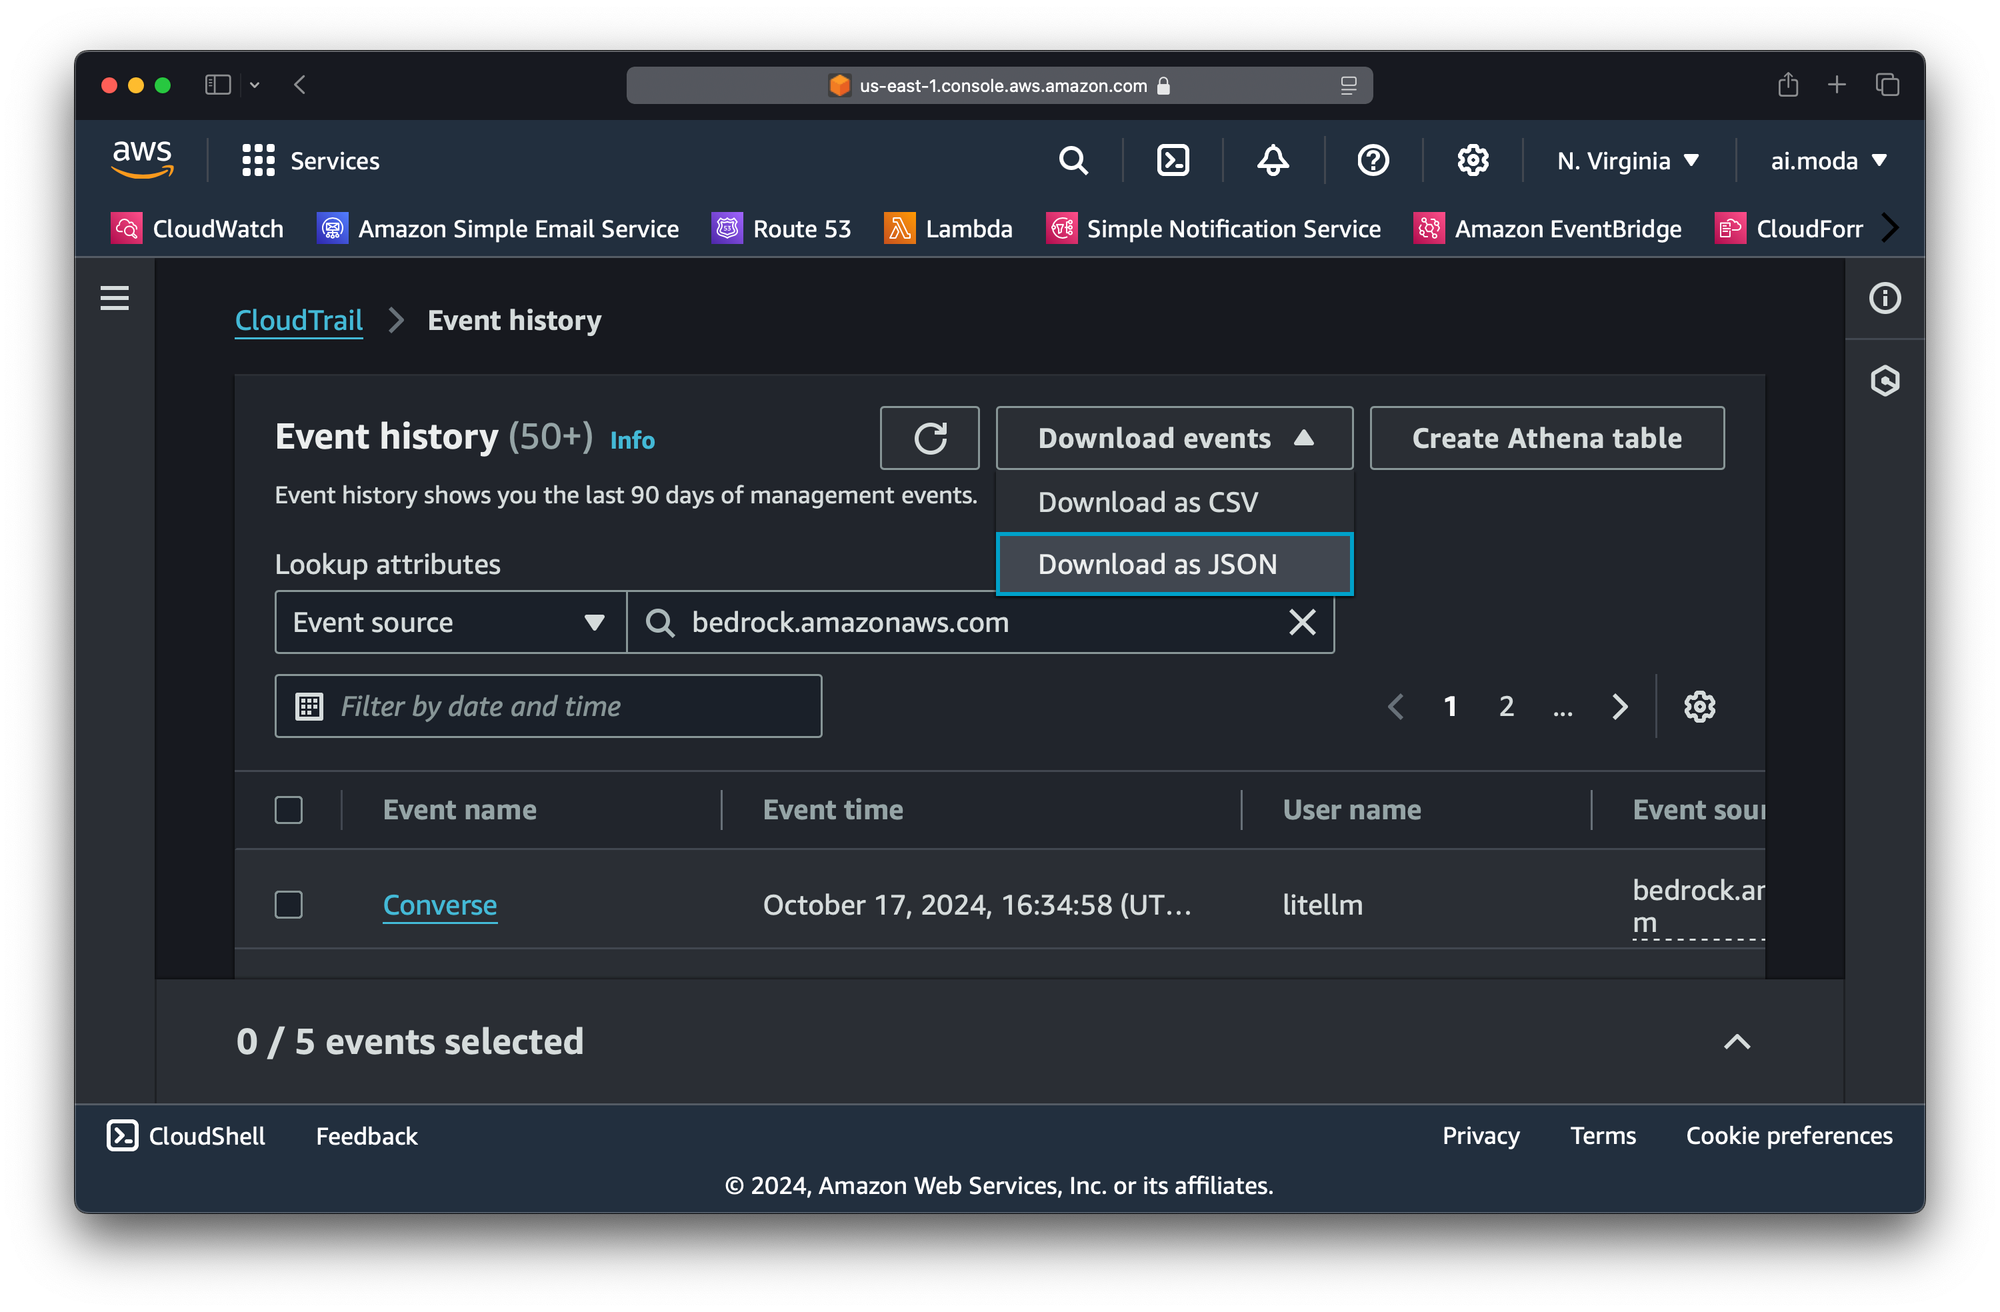Open the Converse event link
2000x1312 pixels.
[x=440, y=905]
